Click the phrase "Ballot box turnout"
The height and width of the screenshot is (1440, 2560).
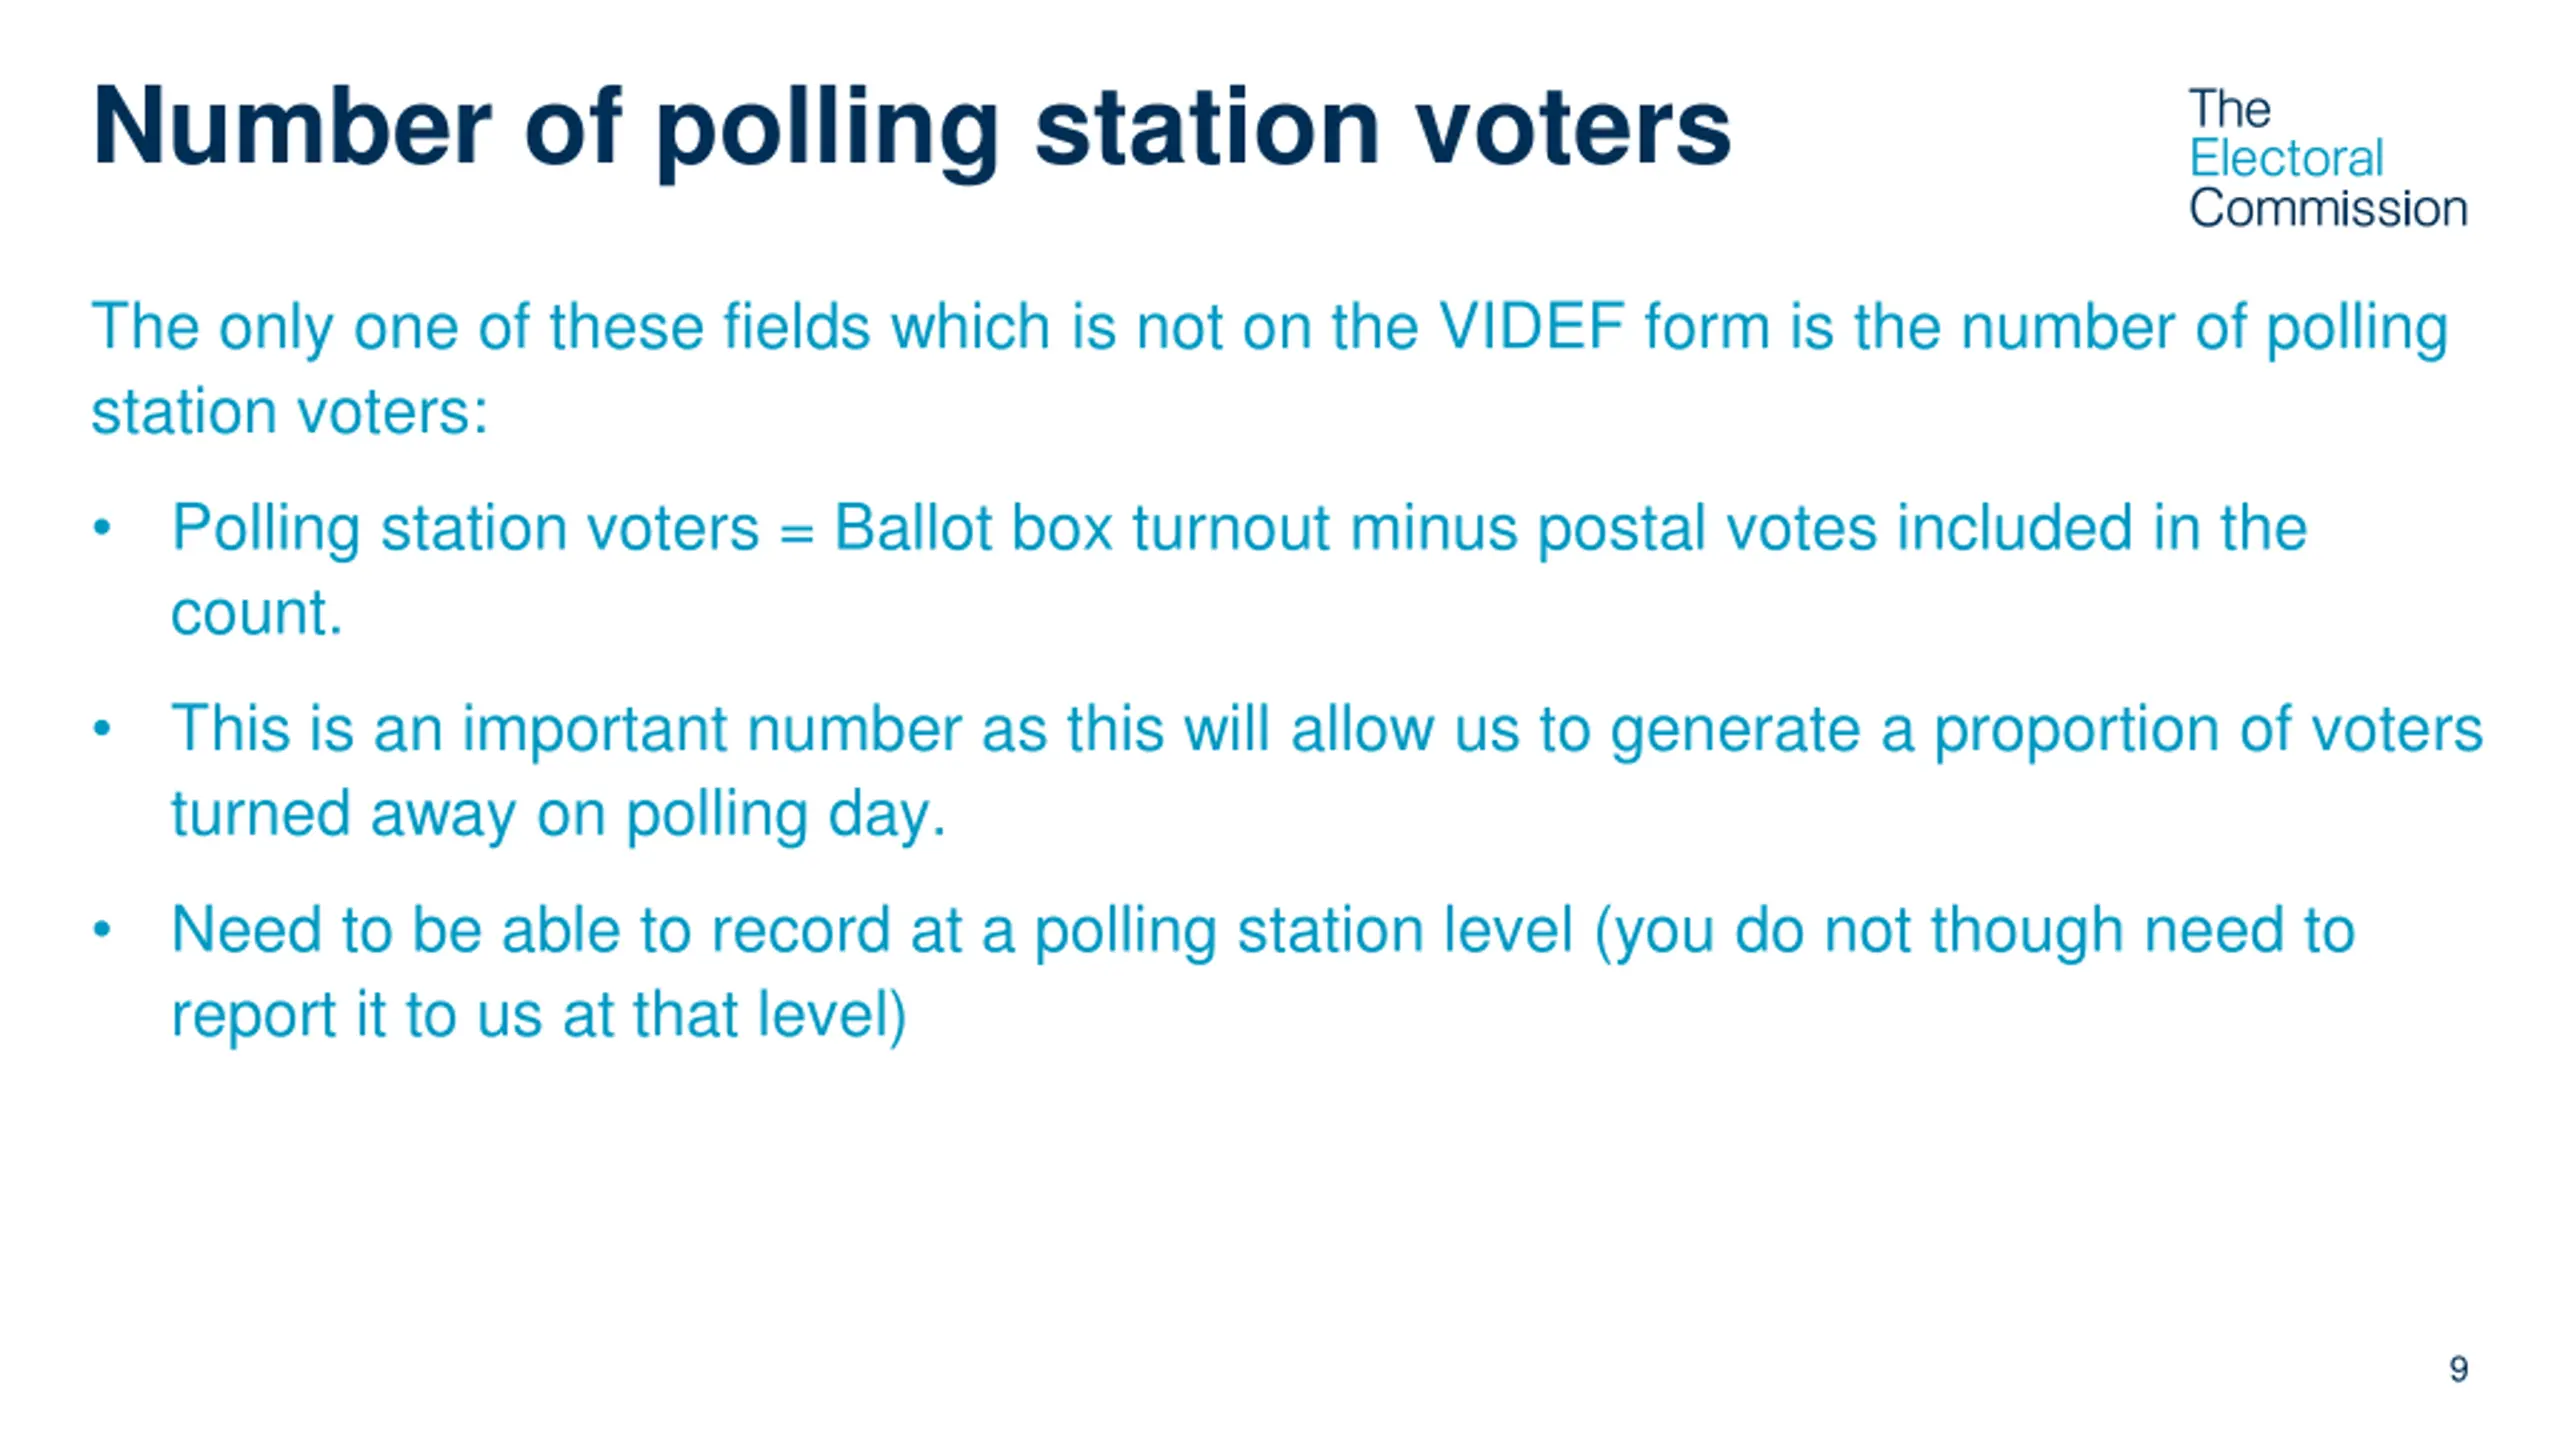pos(1082,528)
